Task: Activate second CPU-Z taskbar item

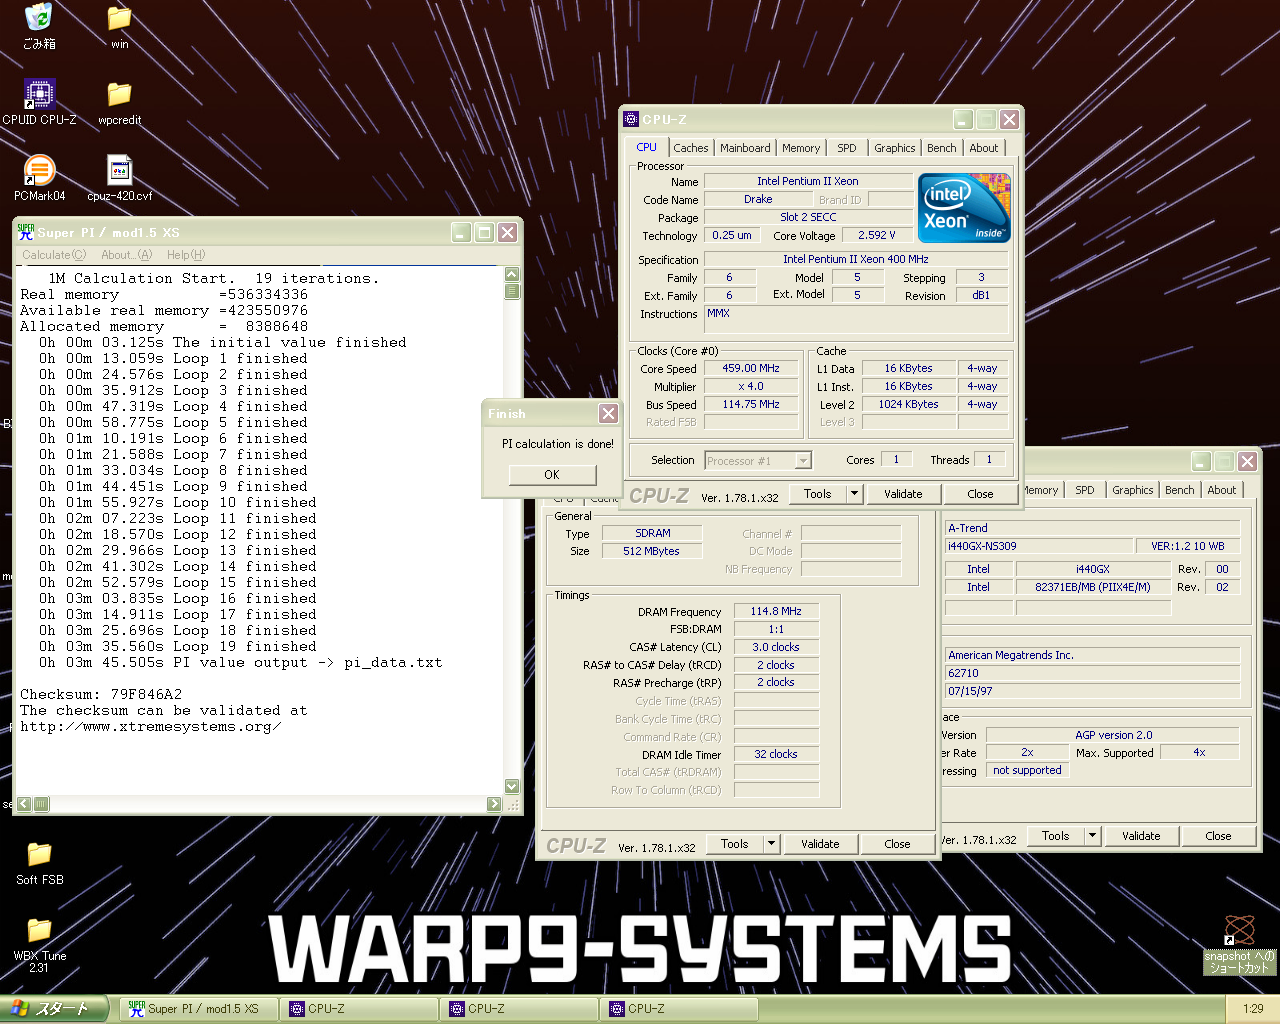Action: click(520, 1009)
